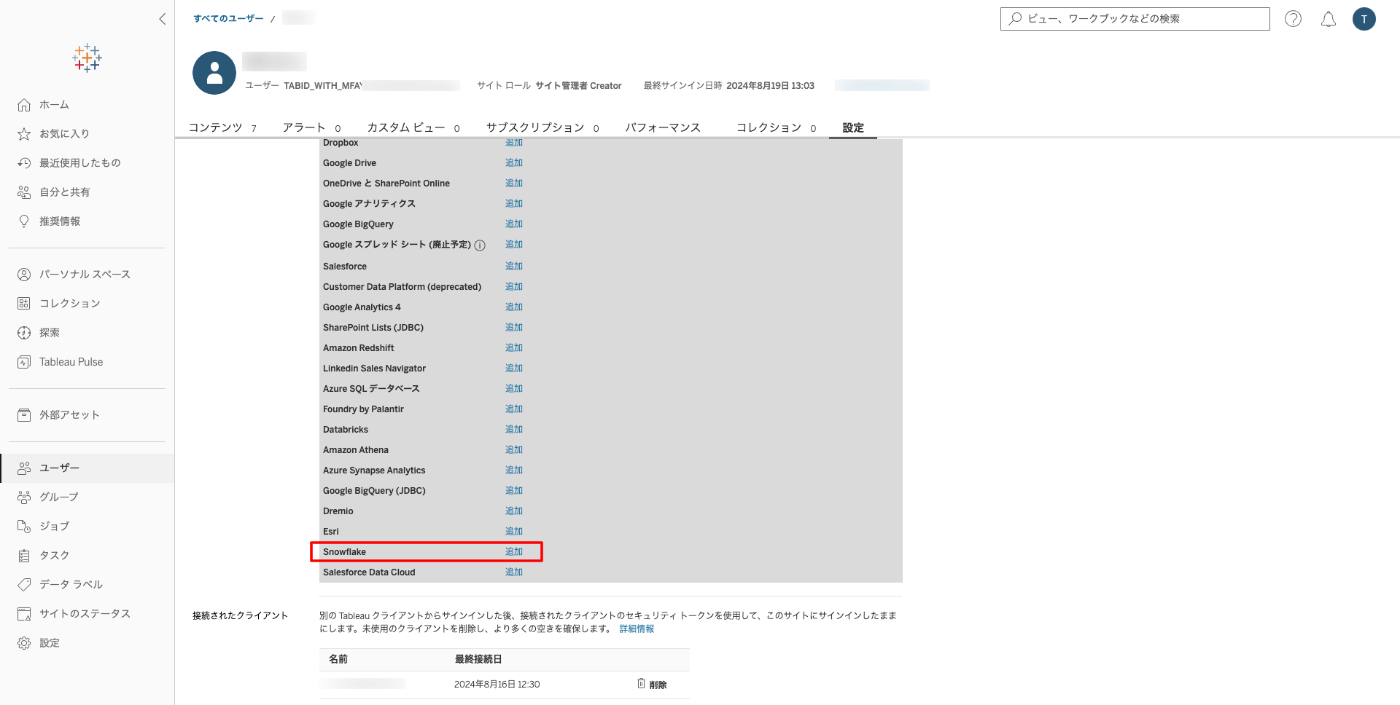Click the すべてのユーザー breadcrumb link
Viewport: 1400px width, 705px height.
point(228,19)
